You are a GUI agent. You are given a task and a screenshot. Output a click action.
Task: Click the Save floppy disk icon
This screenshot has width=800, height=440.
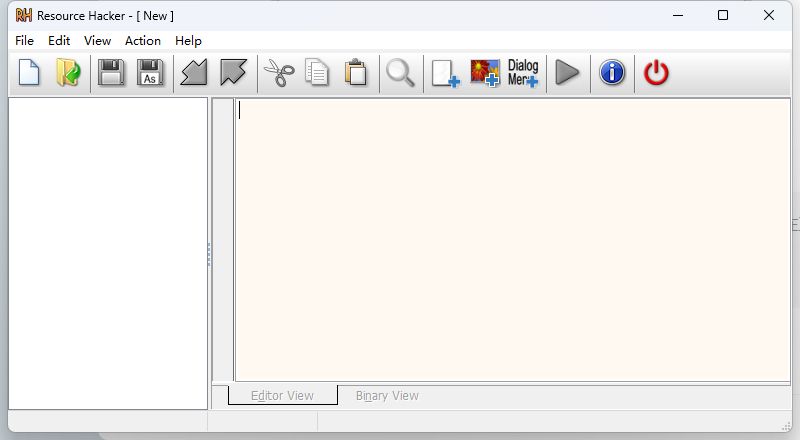111,73
